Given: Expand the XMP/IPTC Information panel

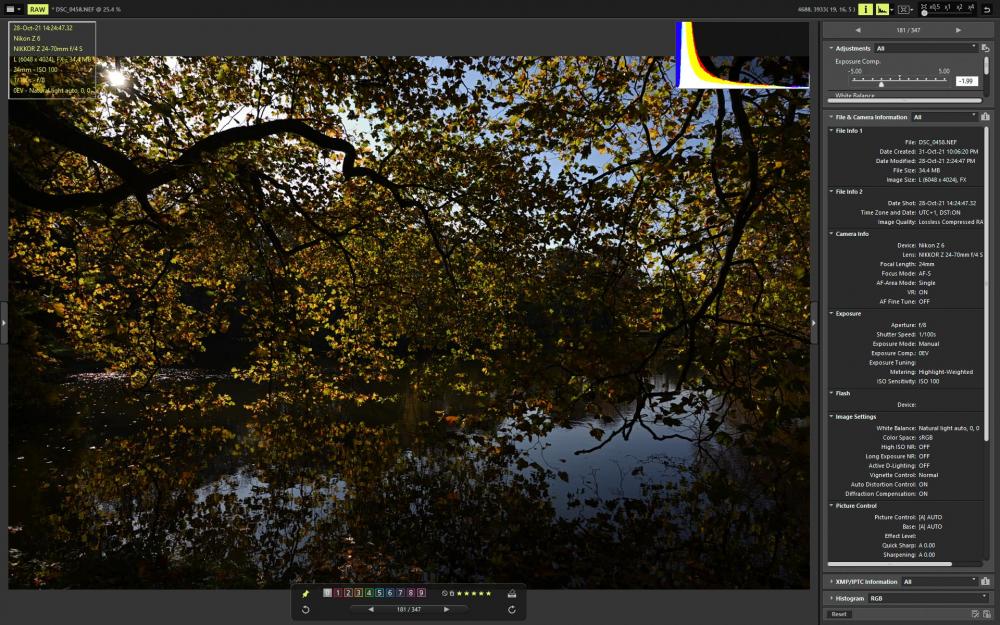Looking at the screenshot, I should [831, 582].
